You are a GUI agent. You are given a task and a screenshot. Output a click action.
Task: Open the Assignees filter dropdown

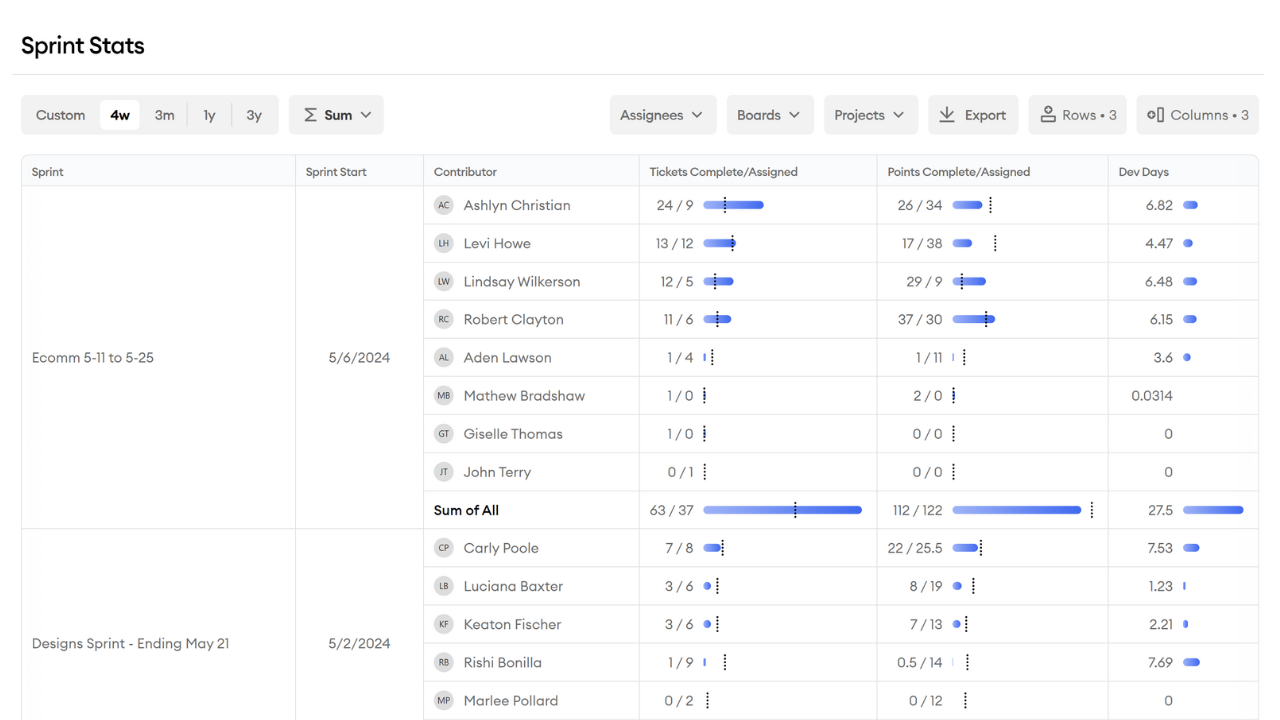tap(661, 115)
